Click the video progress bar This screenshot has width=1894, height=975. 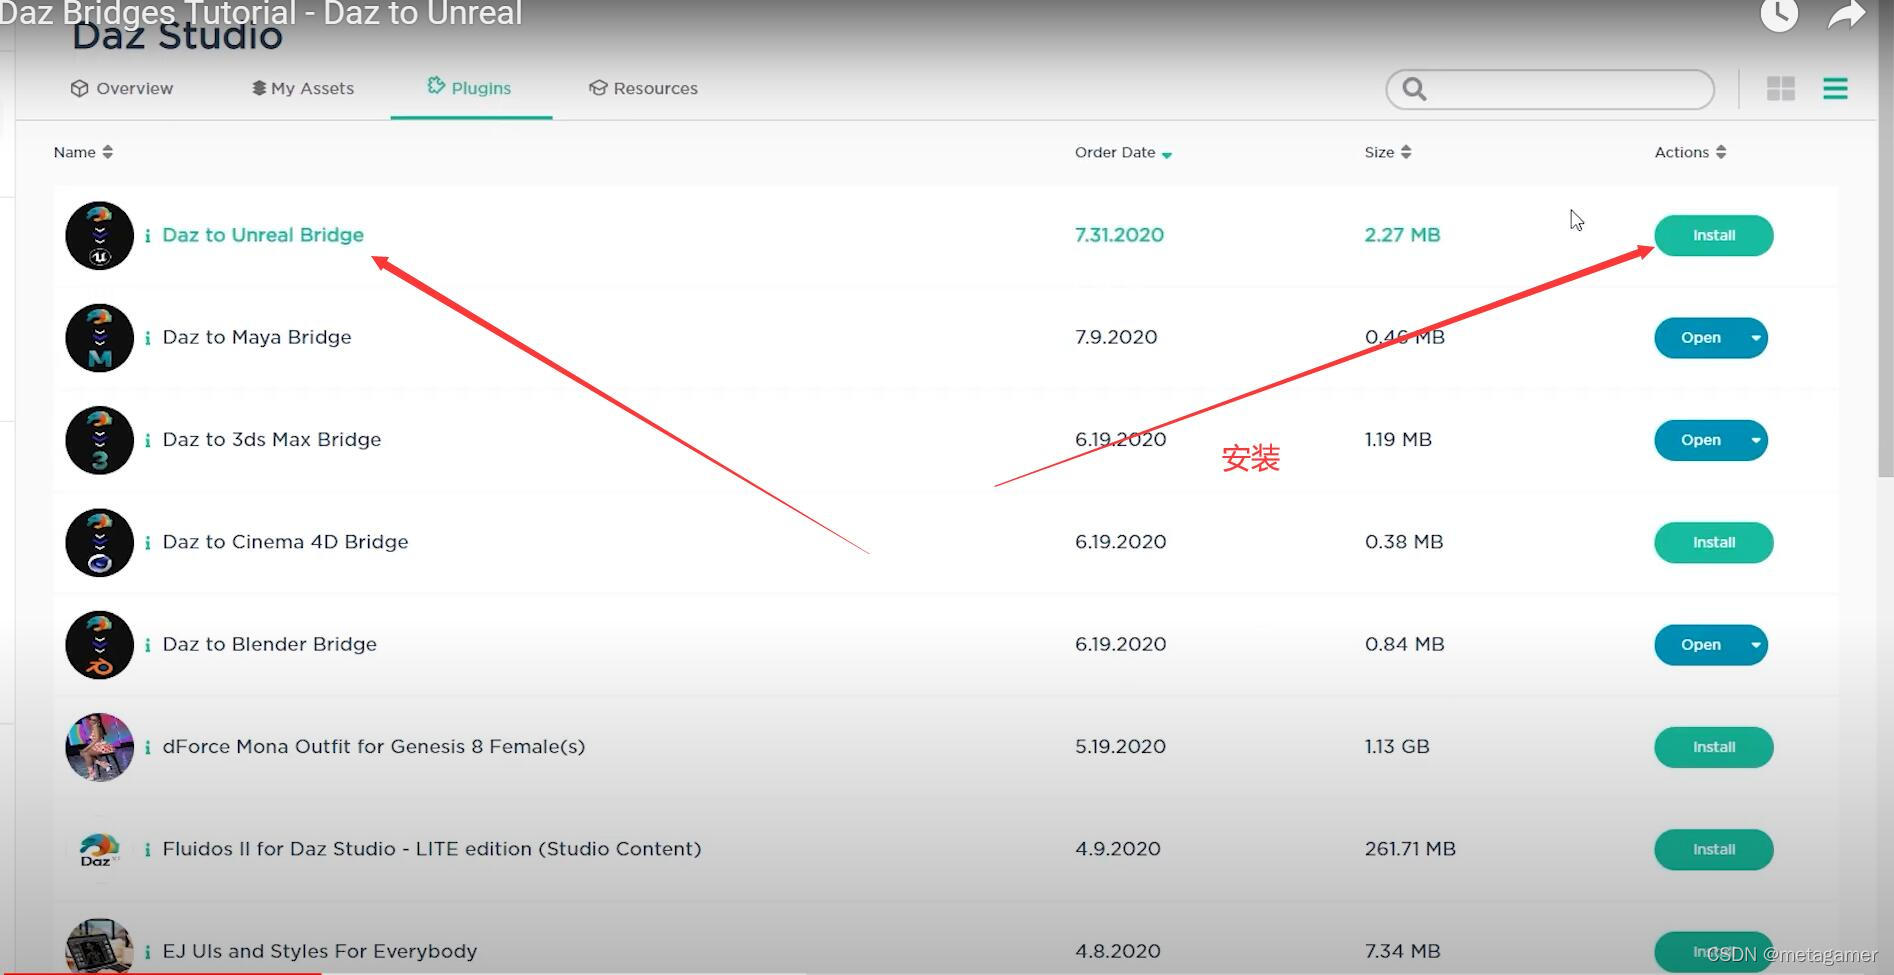pos(947,972)
